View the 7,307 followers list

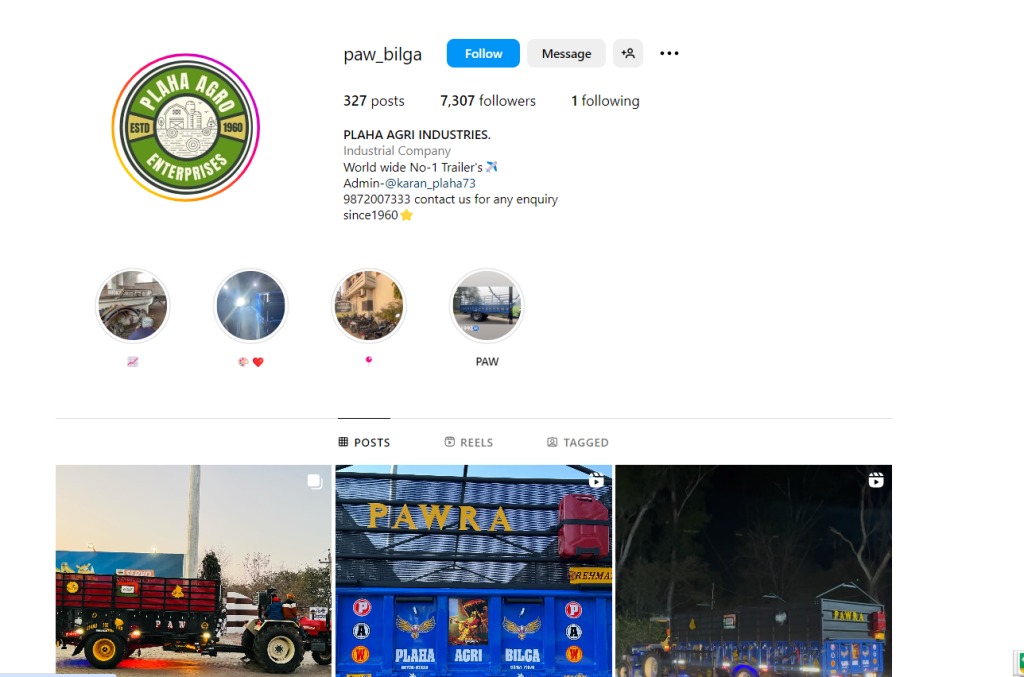[488, 101]
